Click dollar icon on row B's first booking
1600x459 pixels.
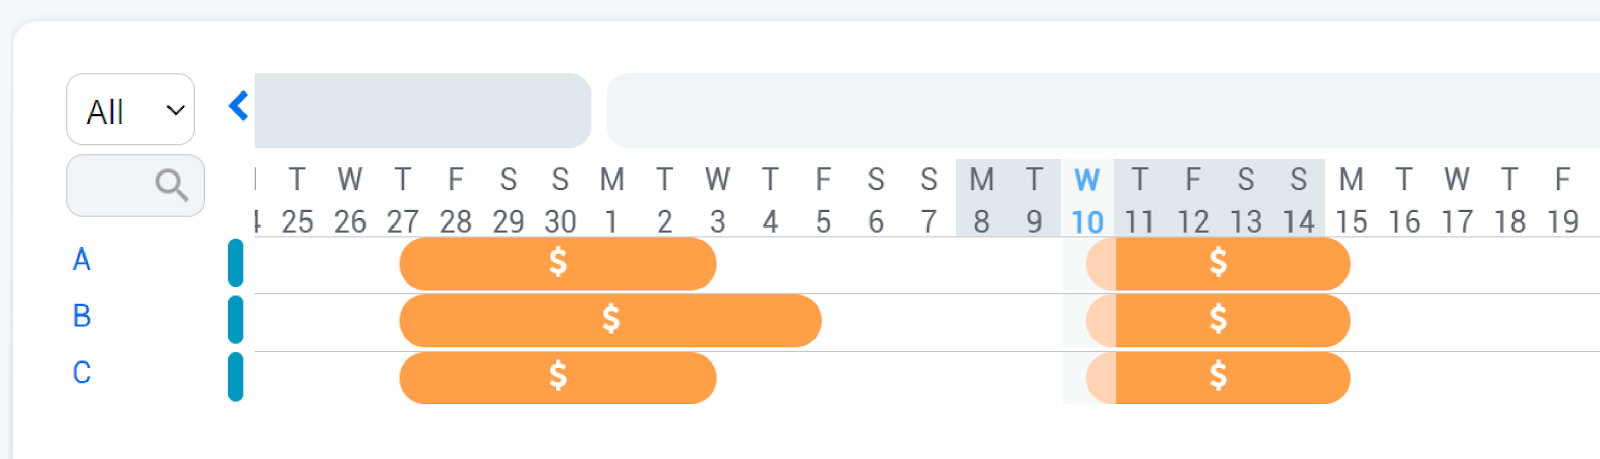click(611, 319)
